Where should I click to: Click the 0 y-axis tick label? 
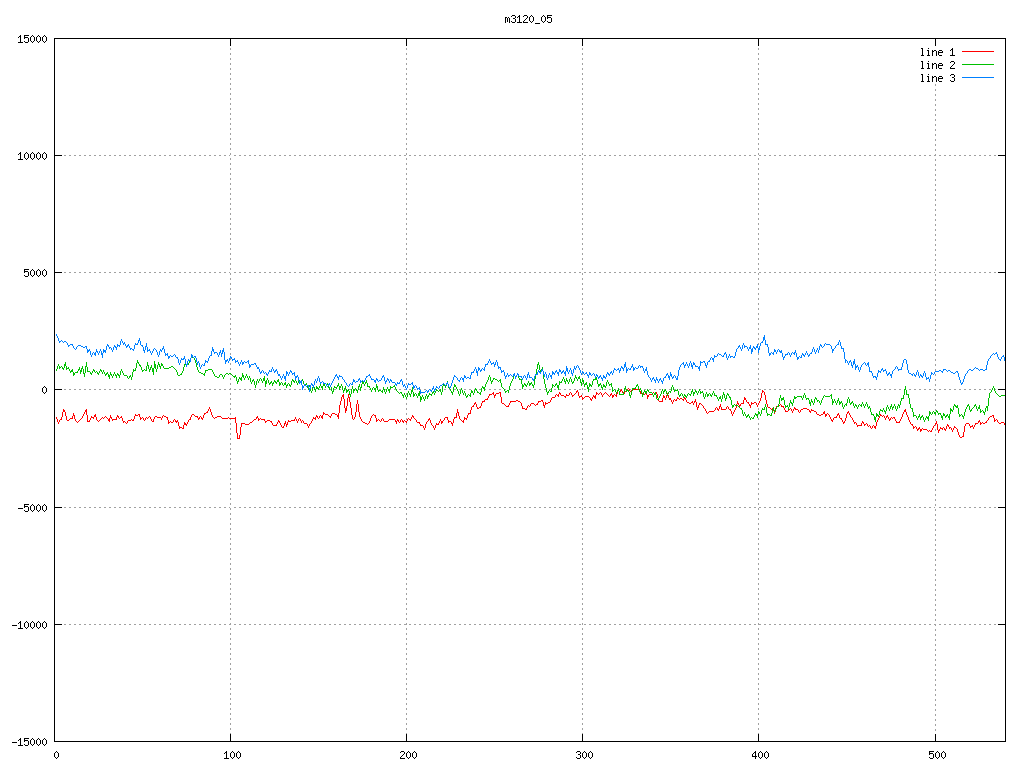[44, 390]
